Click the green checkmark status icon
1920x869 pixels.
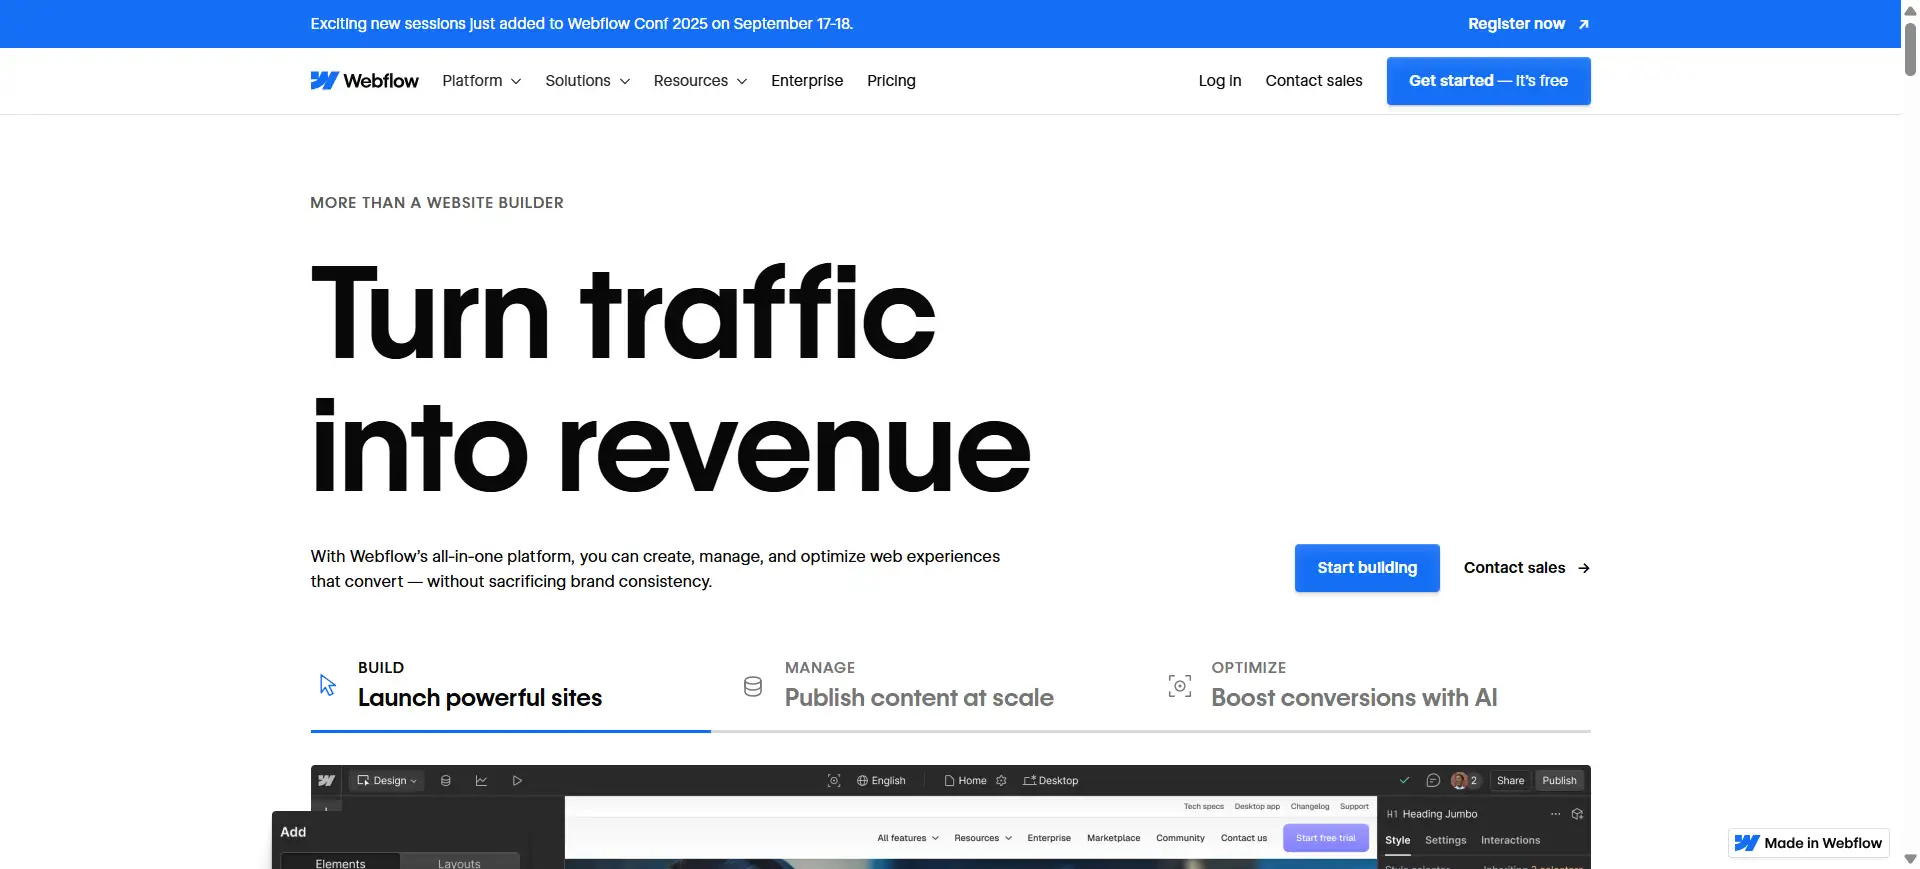click(1404, 781)
